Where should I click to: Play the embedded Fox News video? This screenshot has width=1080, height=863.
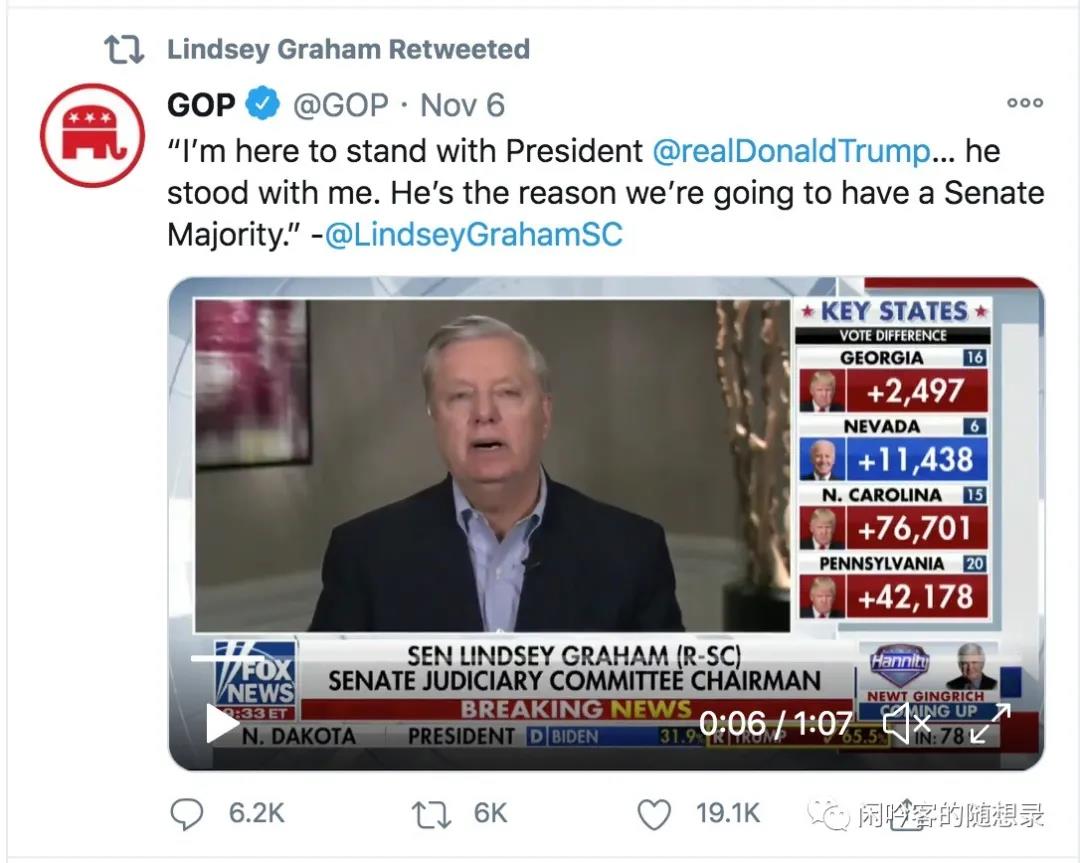click(x=222, y=722)
